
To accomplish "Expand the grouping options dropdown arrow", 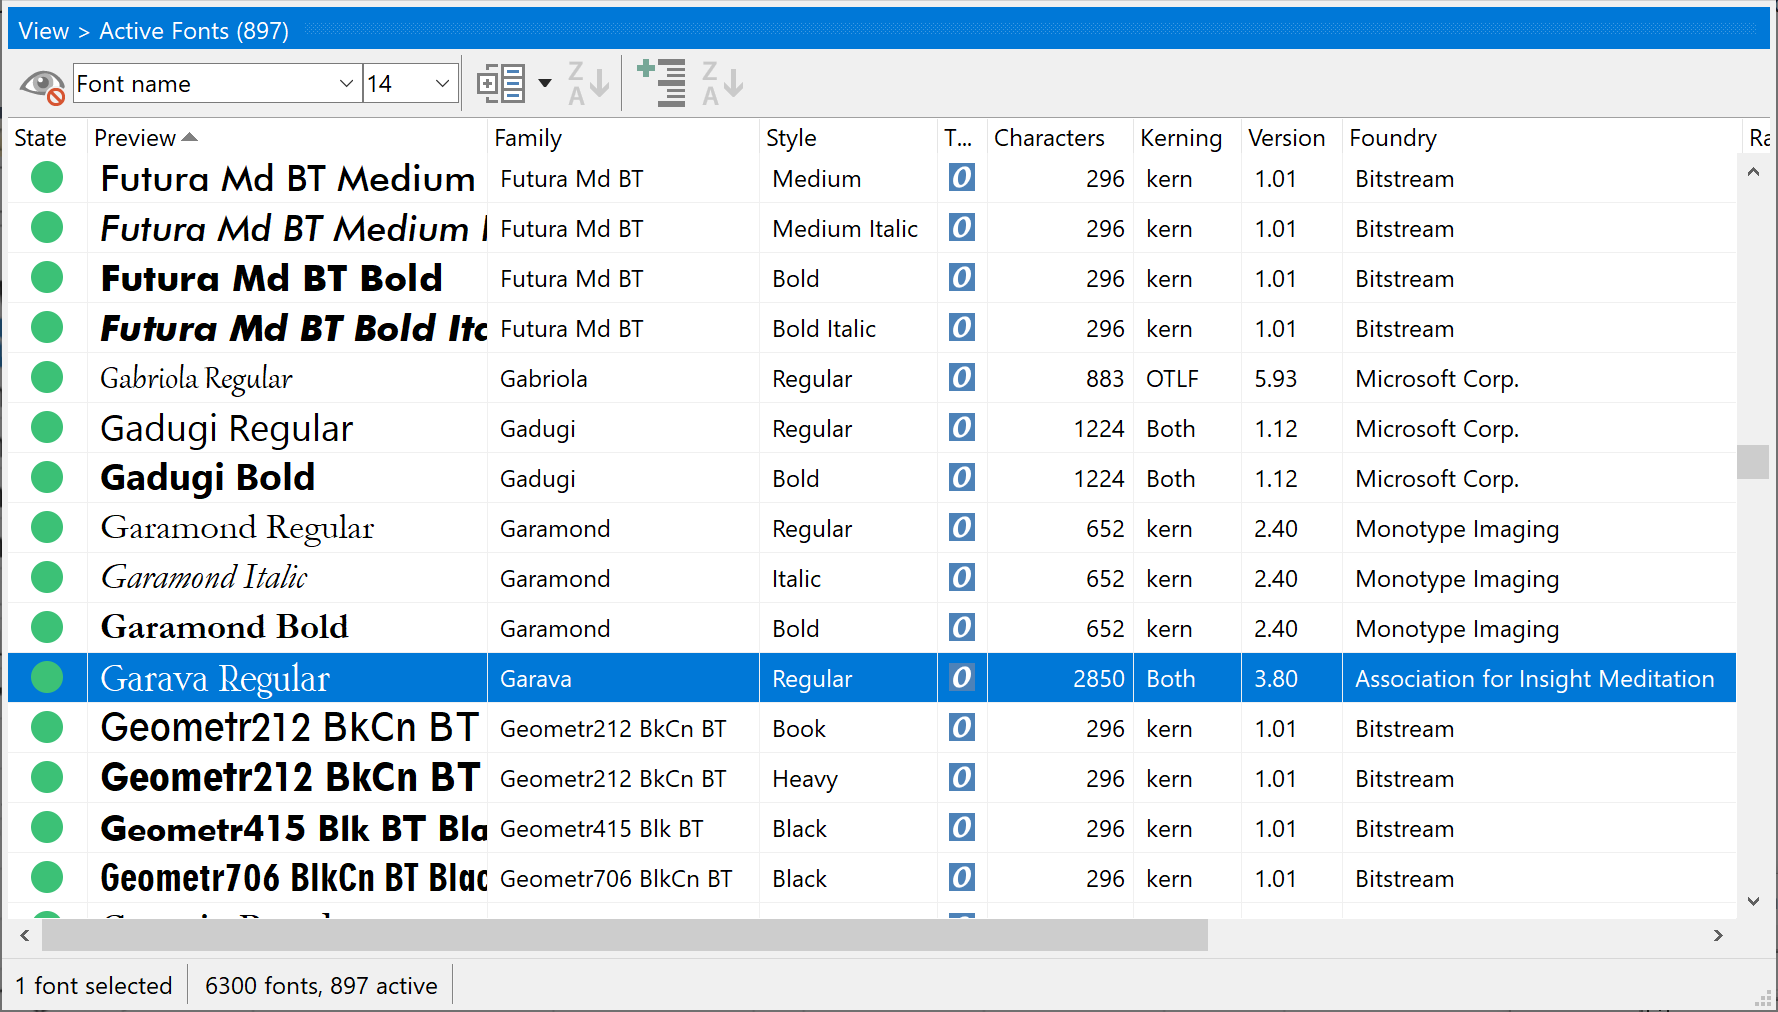I will (x=545, y=83).
